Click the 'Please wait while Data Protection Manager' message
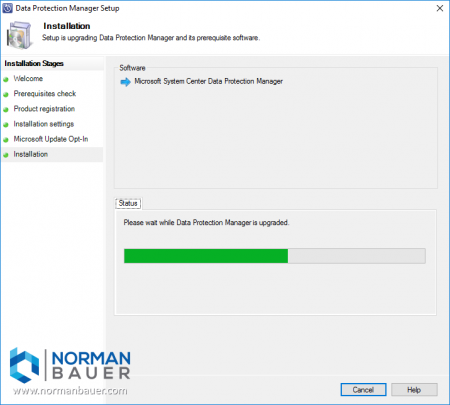450x405 pixels. coord(206,223)
